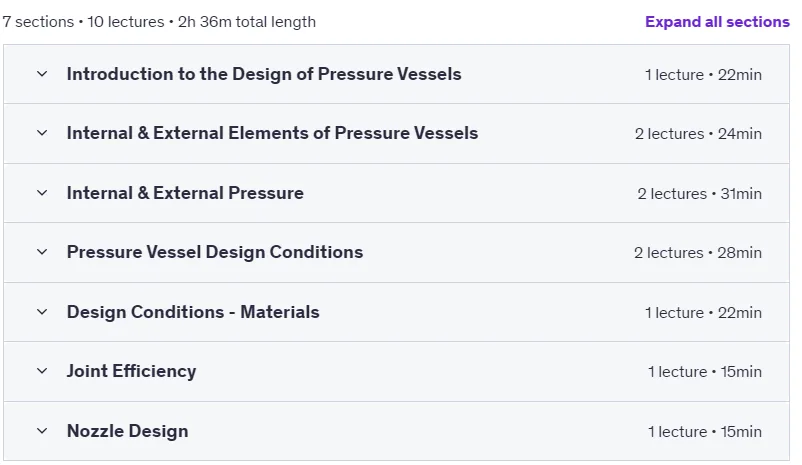Click '2 lectures • 31min' summary text
802x465 pixels.
click(699, 194)
